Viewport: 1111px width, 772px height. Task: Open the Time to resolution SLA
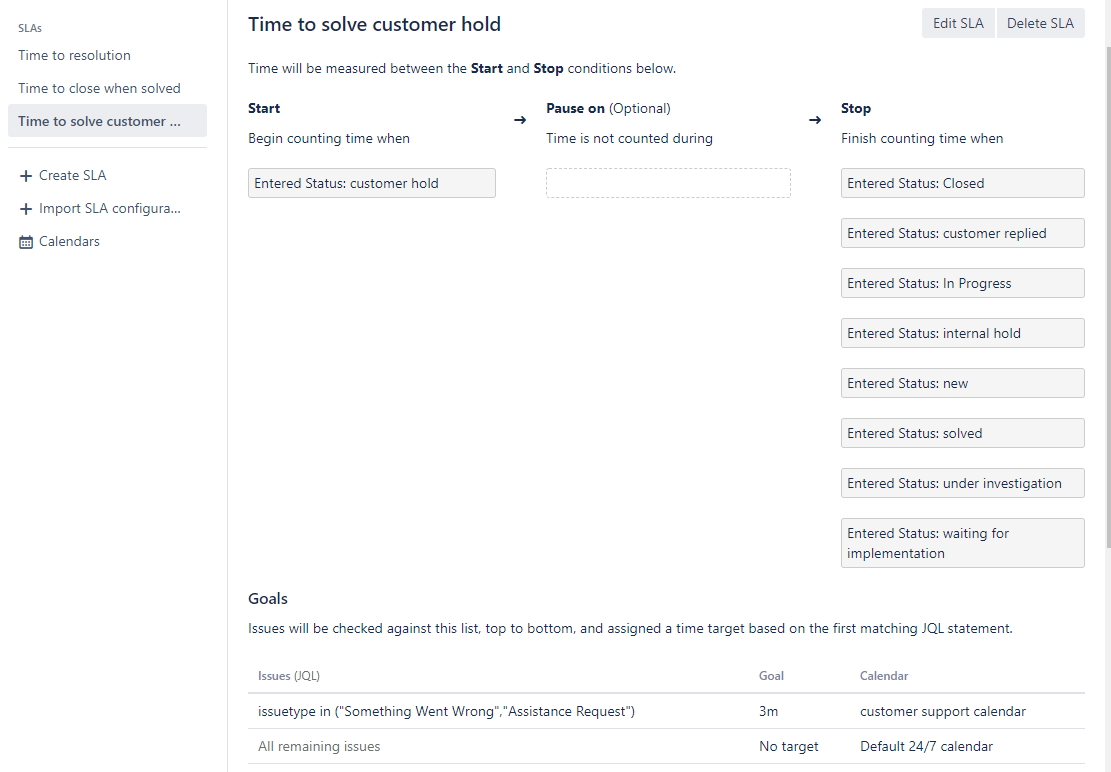(x=74, y=55)
